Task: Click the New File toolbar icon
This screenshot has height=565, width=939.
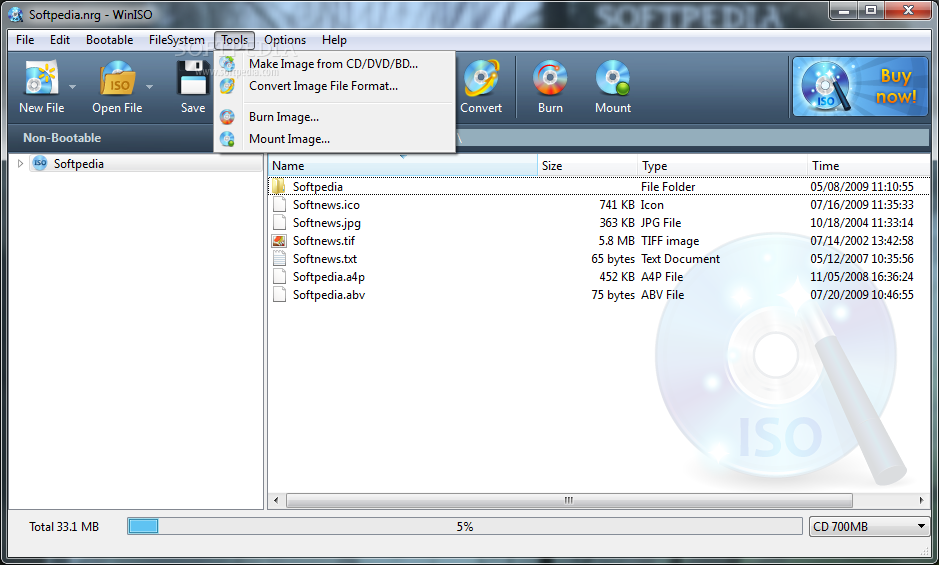Action: (41, 78)
